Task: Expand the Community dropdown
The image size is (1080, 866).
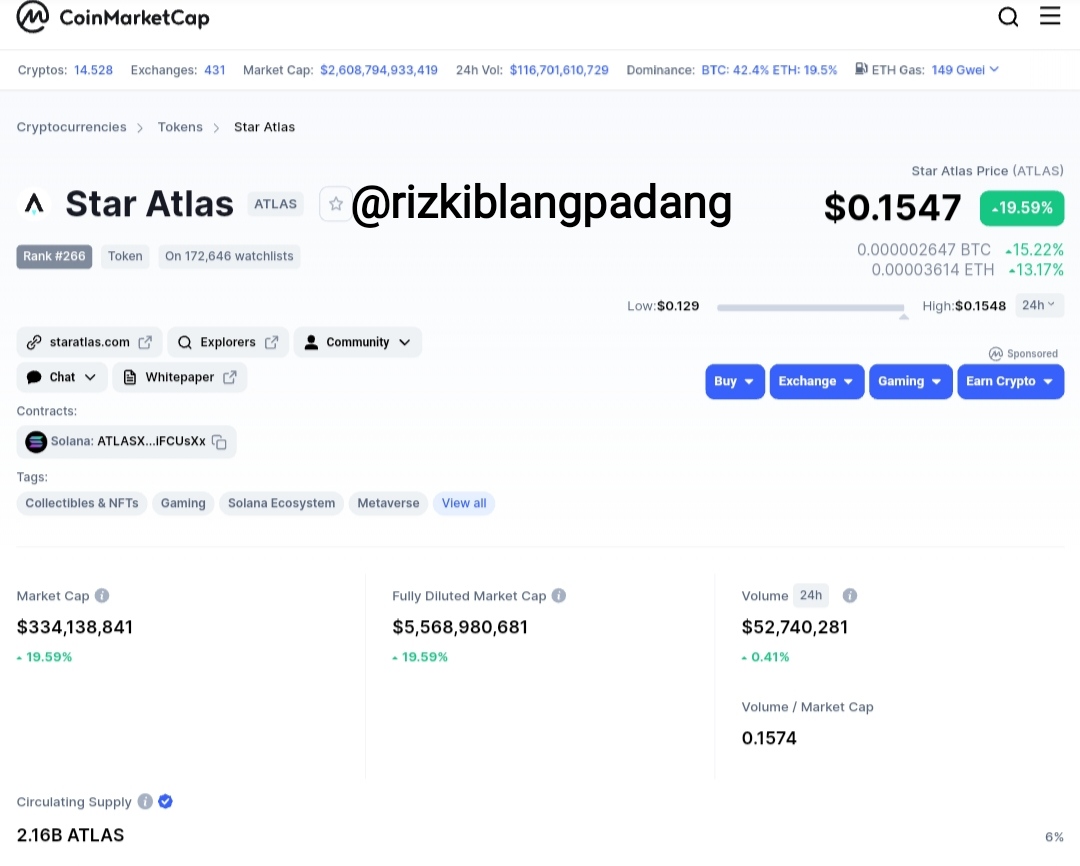Action: (x=357, y=342)
